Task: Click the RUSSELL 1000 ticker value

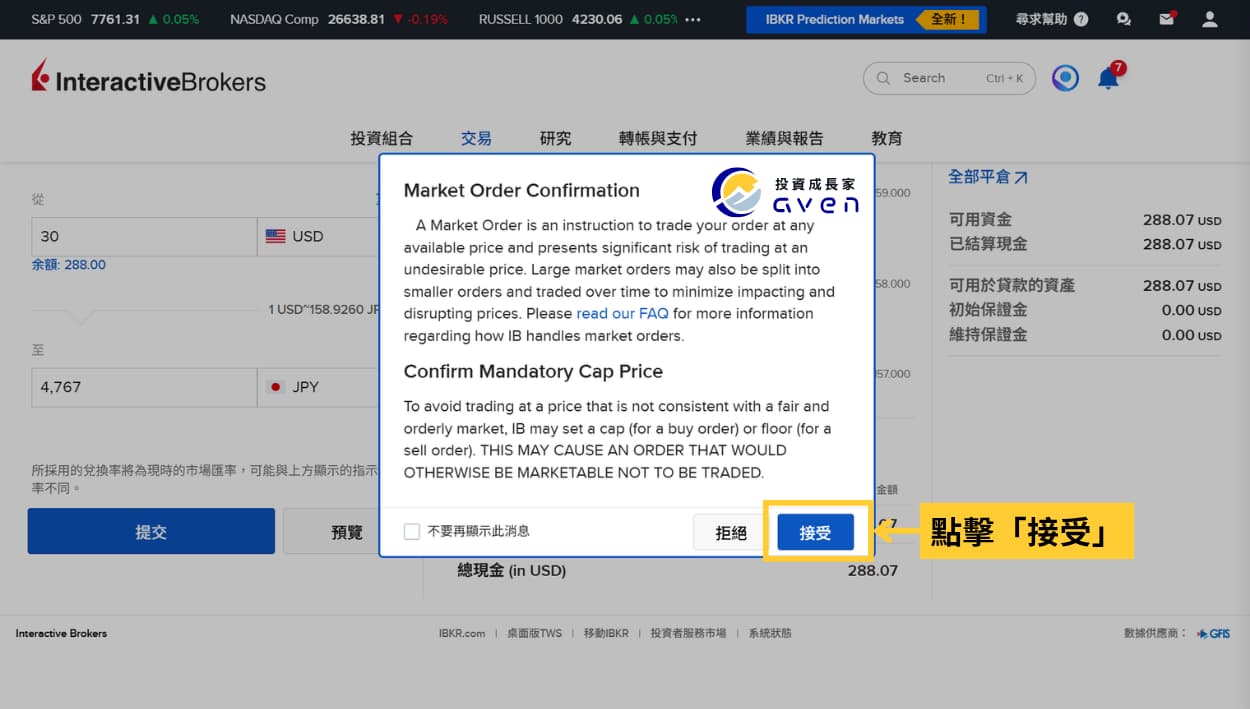Action: tap(597, 19)
